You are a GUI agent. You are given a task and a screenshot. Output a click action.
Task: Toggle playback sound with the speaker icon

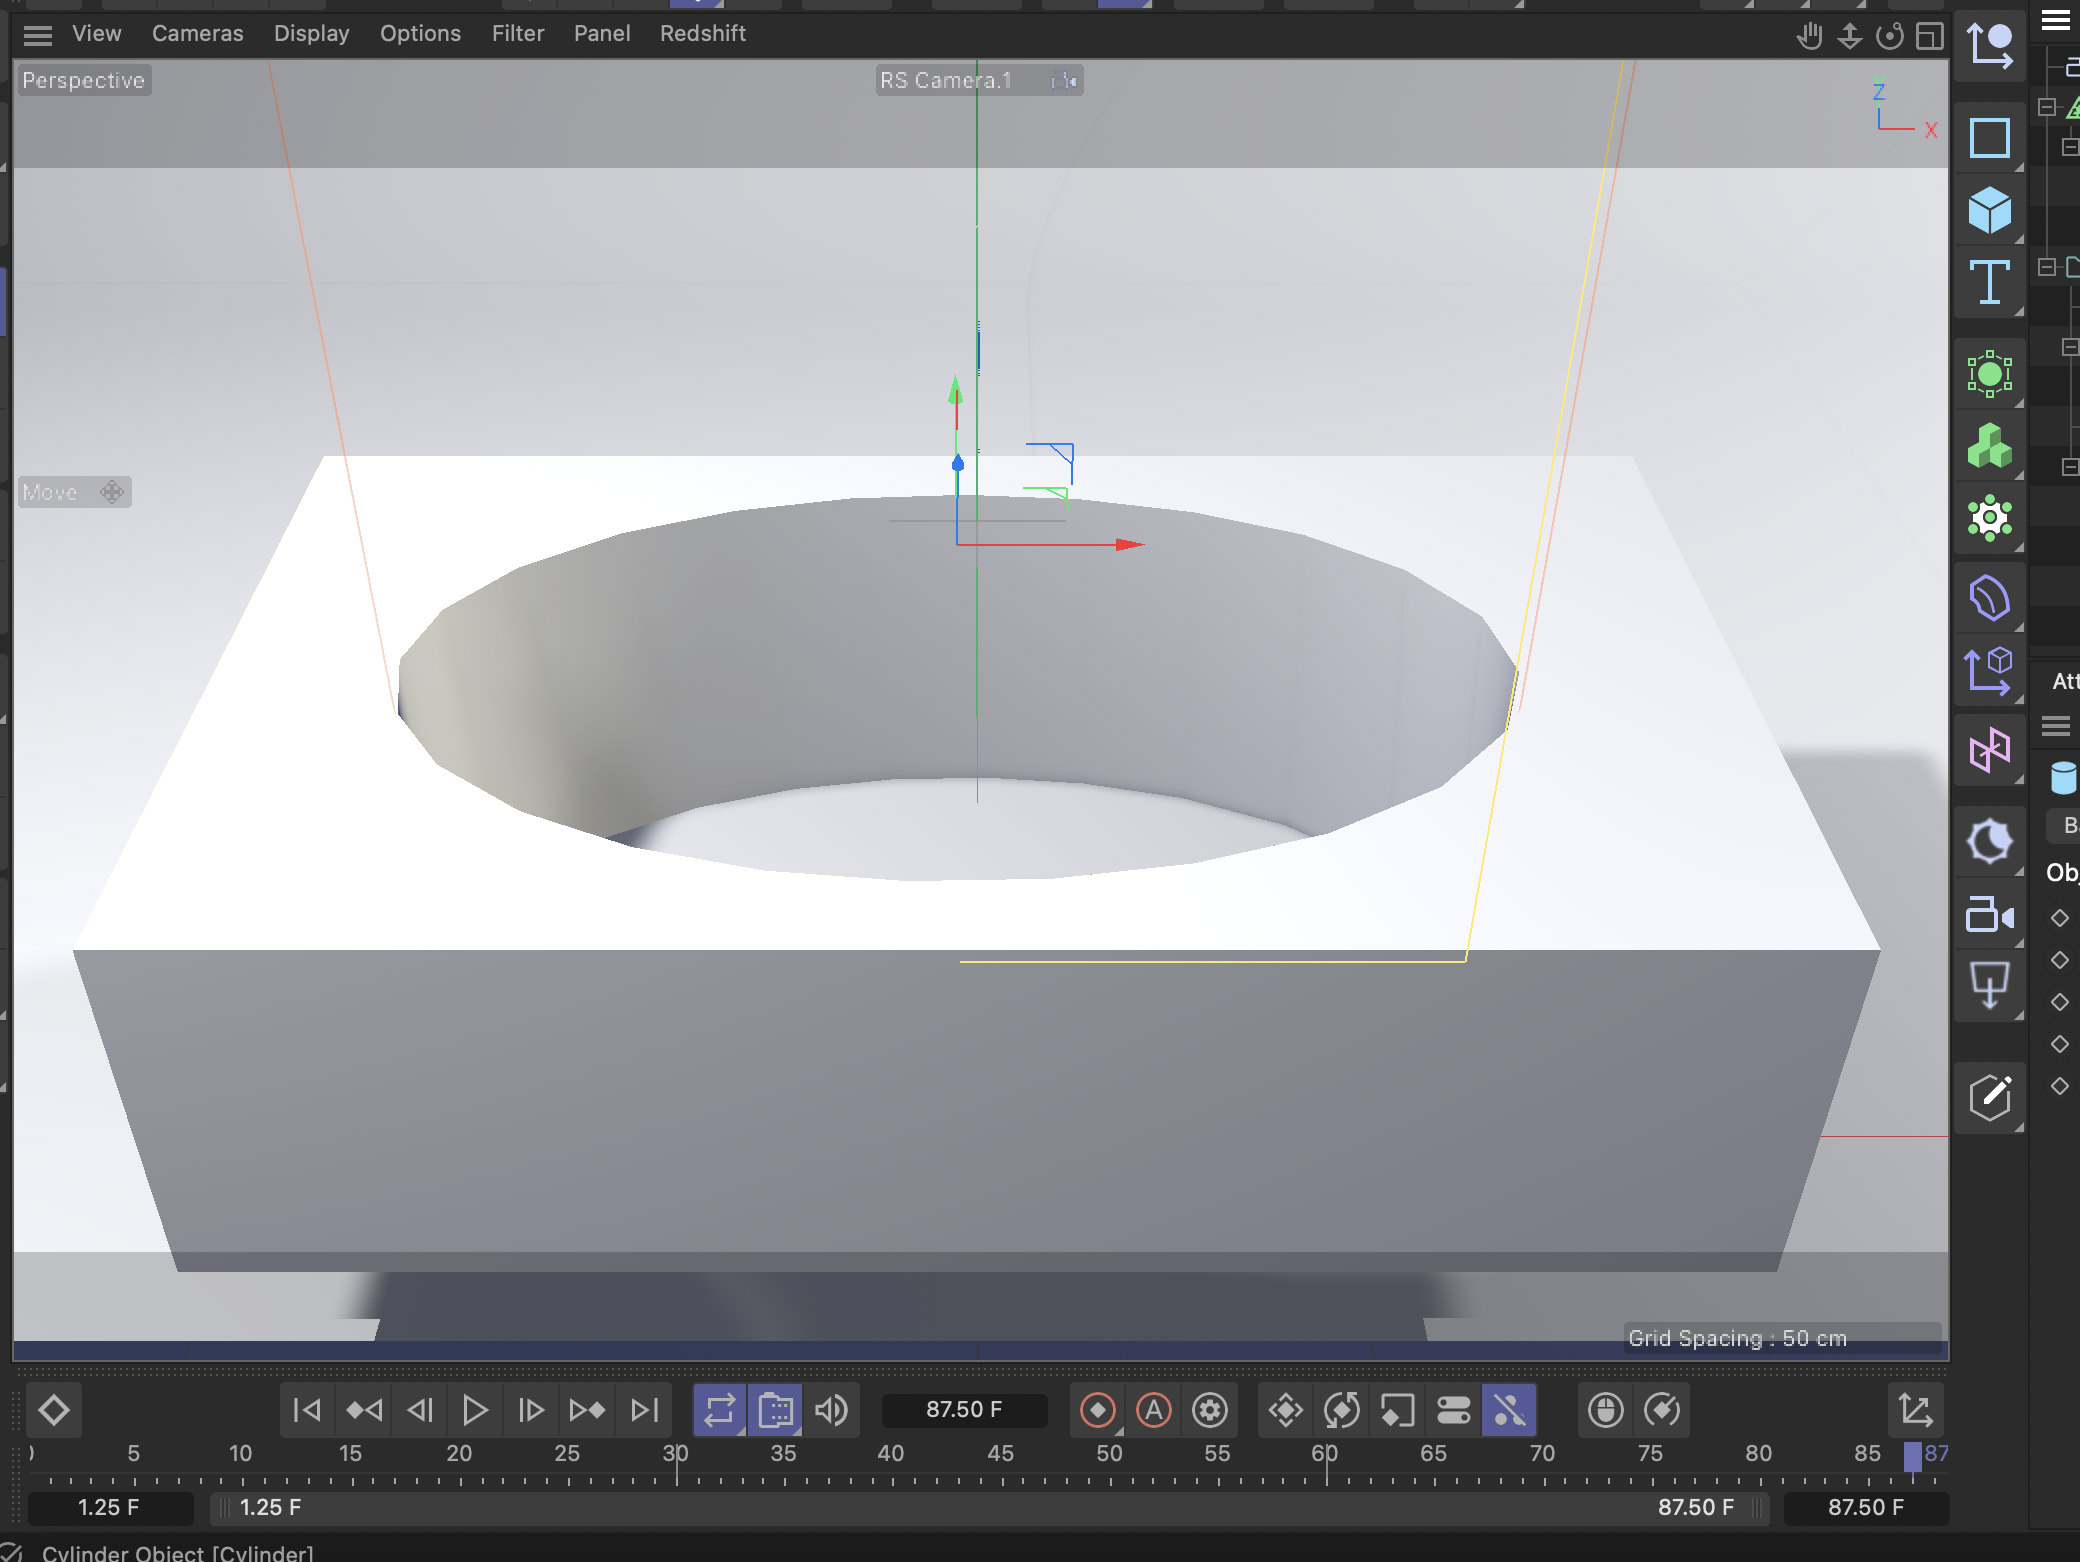tap(830, 1410)
